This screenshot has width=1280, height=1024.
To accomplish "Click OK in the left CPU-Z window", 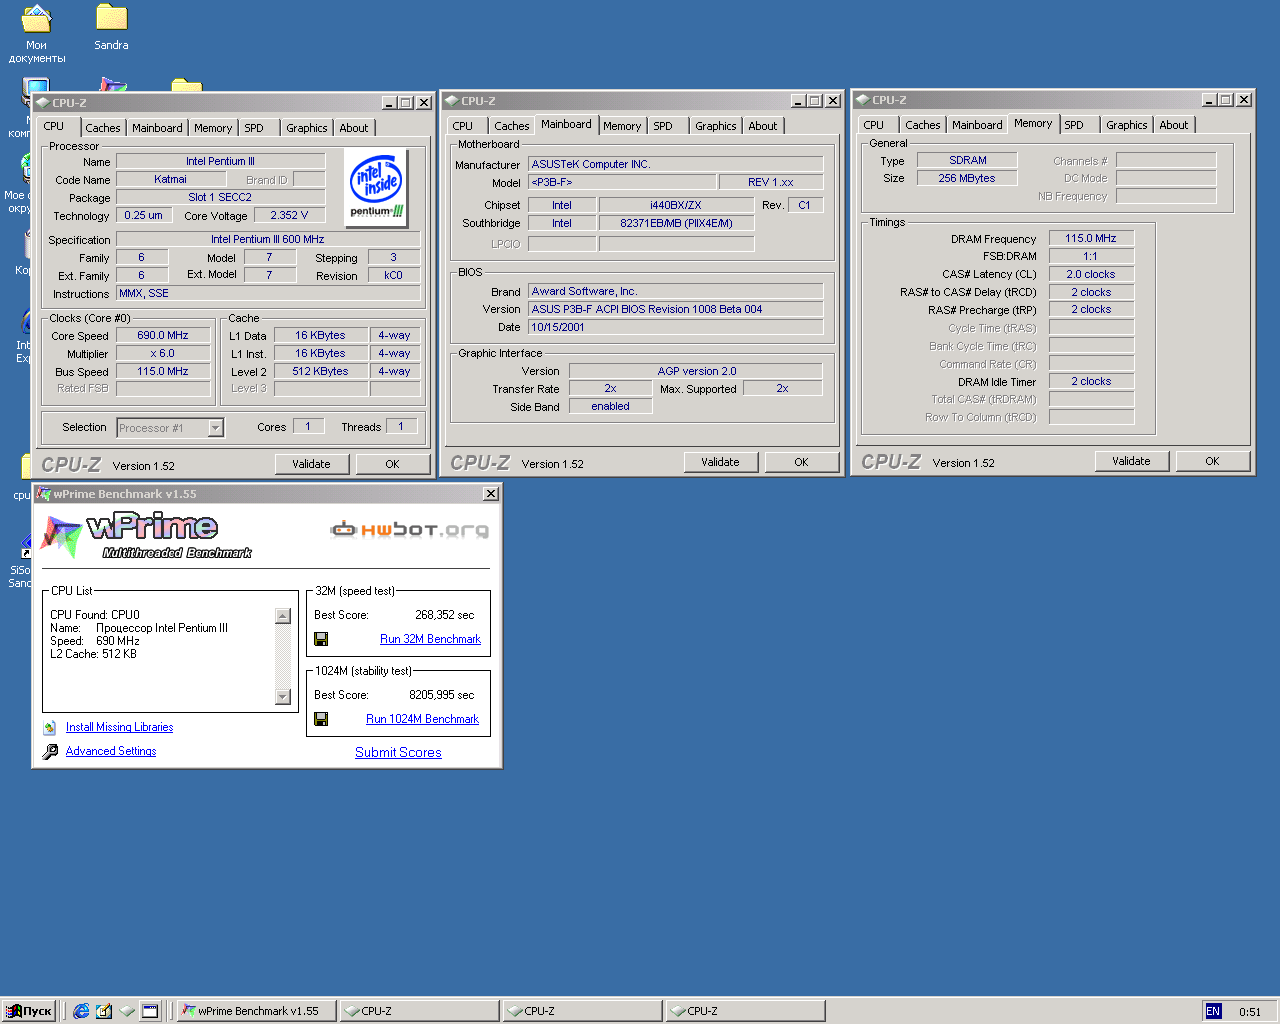I will [x=392, y=464].
